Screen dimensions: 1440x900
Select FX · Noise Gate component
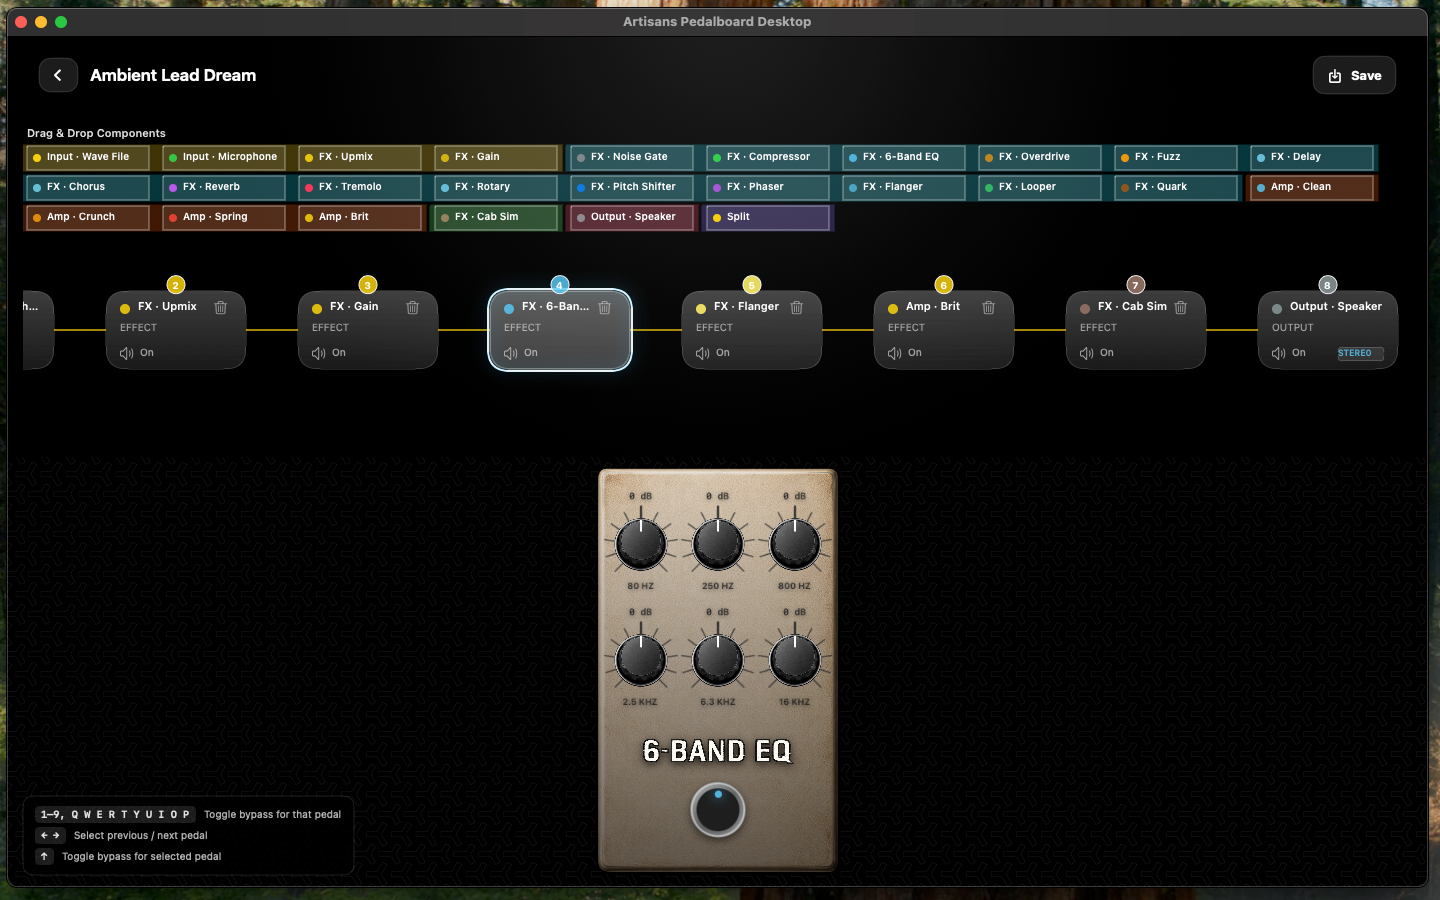point(632,157)
